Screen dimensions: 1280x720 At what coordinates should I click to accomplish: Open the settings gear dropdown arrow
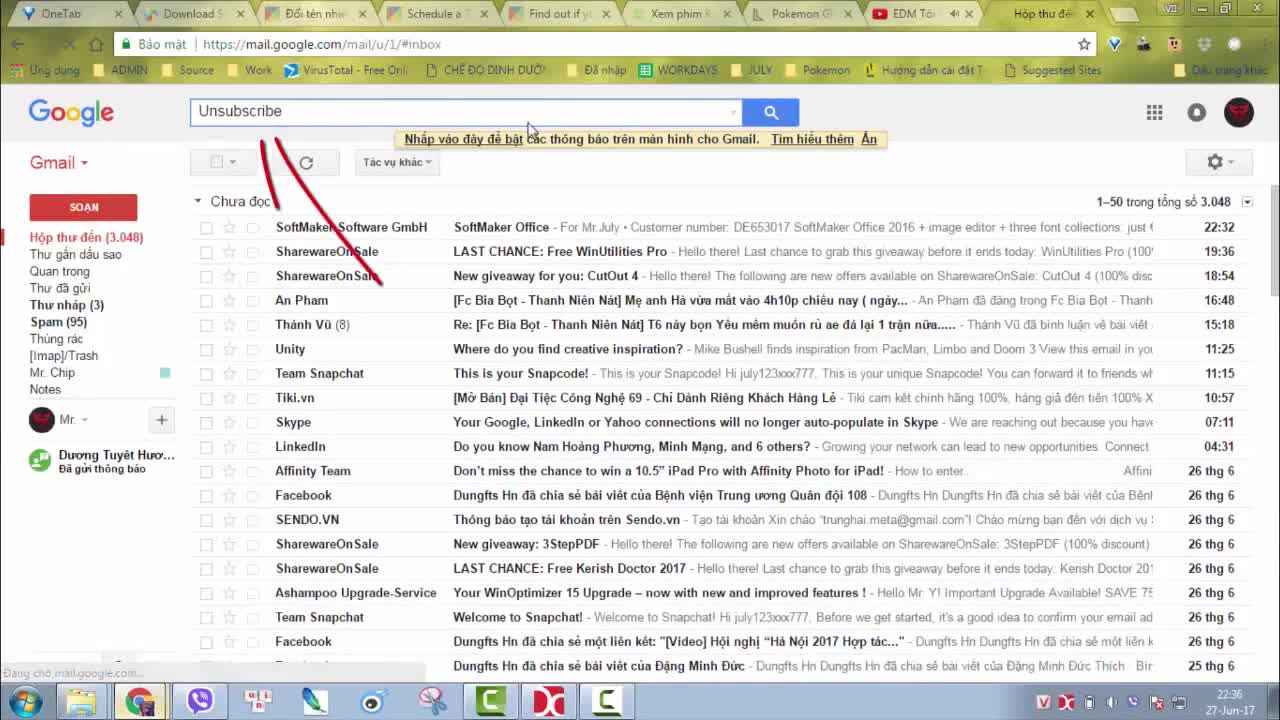(x=1231, y=162)
